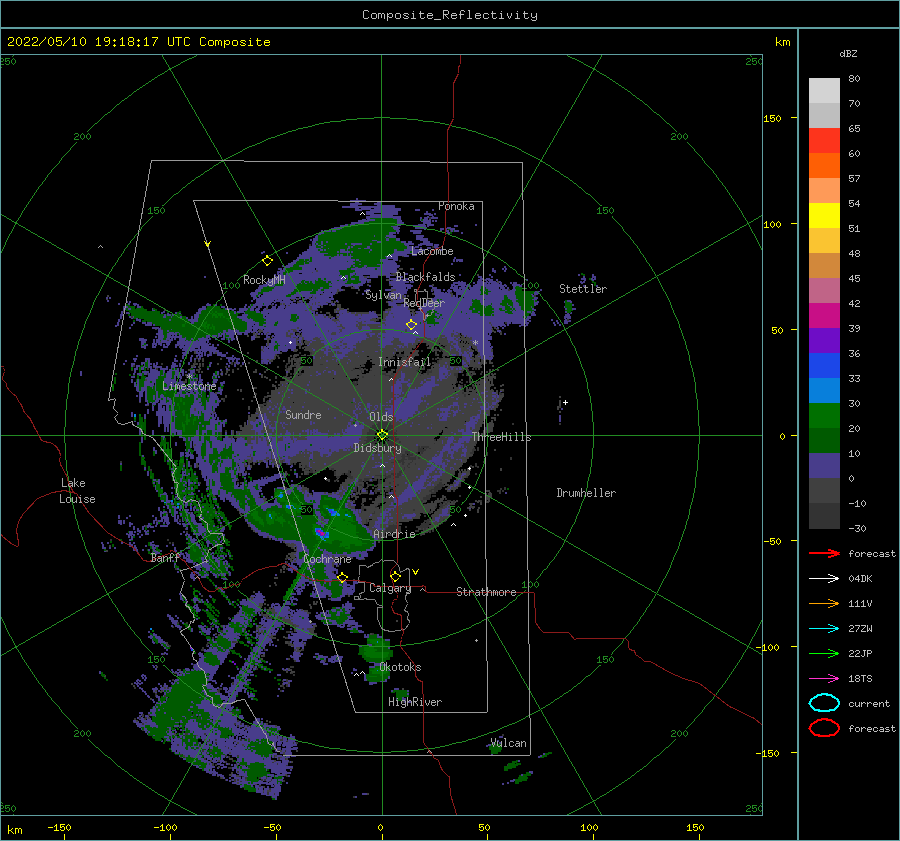Pick the royal blue block in dBZ scale
Screen dimensions: 900x841
pos(824,365)
